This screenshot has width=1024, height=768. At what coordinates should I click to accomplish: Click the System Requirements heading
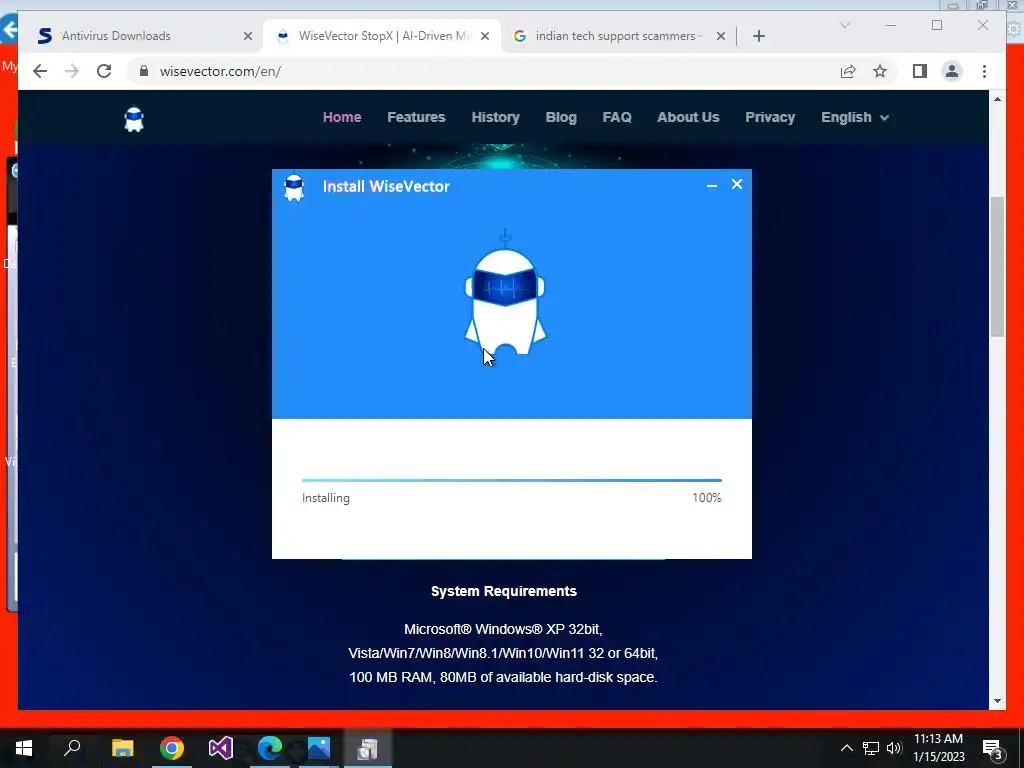pos(504,592)
